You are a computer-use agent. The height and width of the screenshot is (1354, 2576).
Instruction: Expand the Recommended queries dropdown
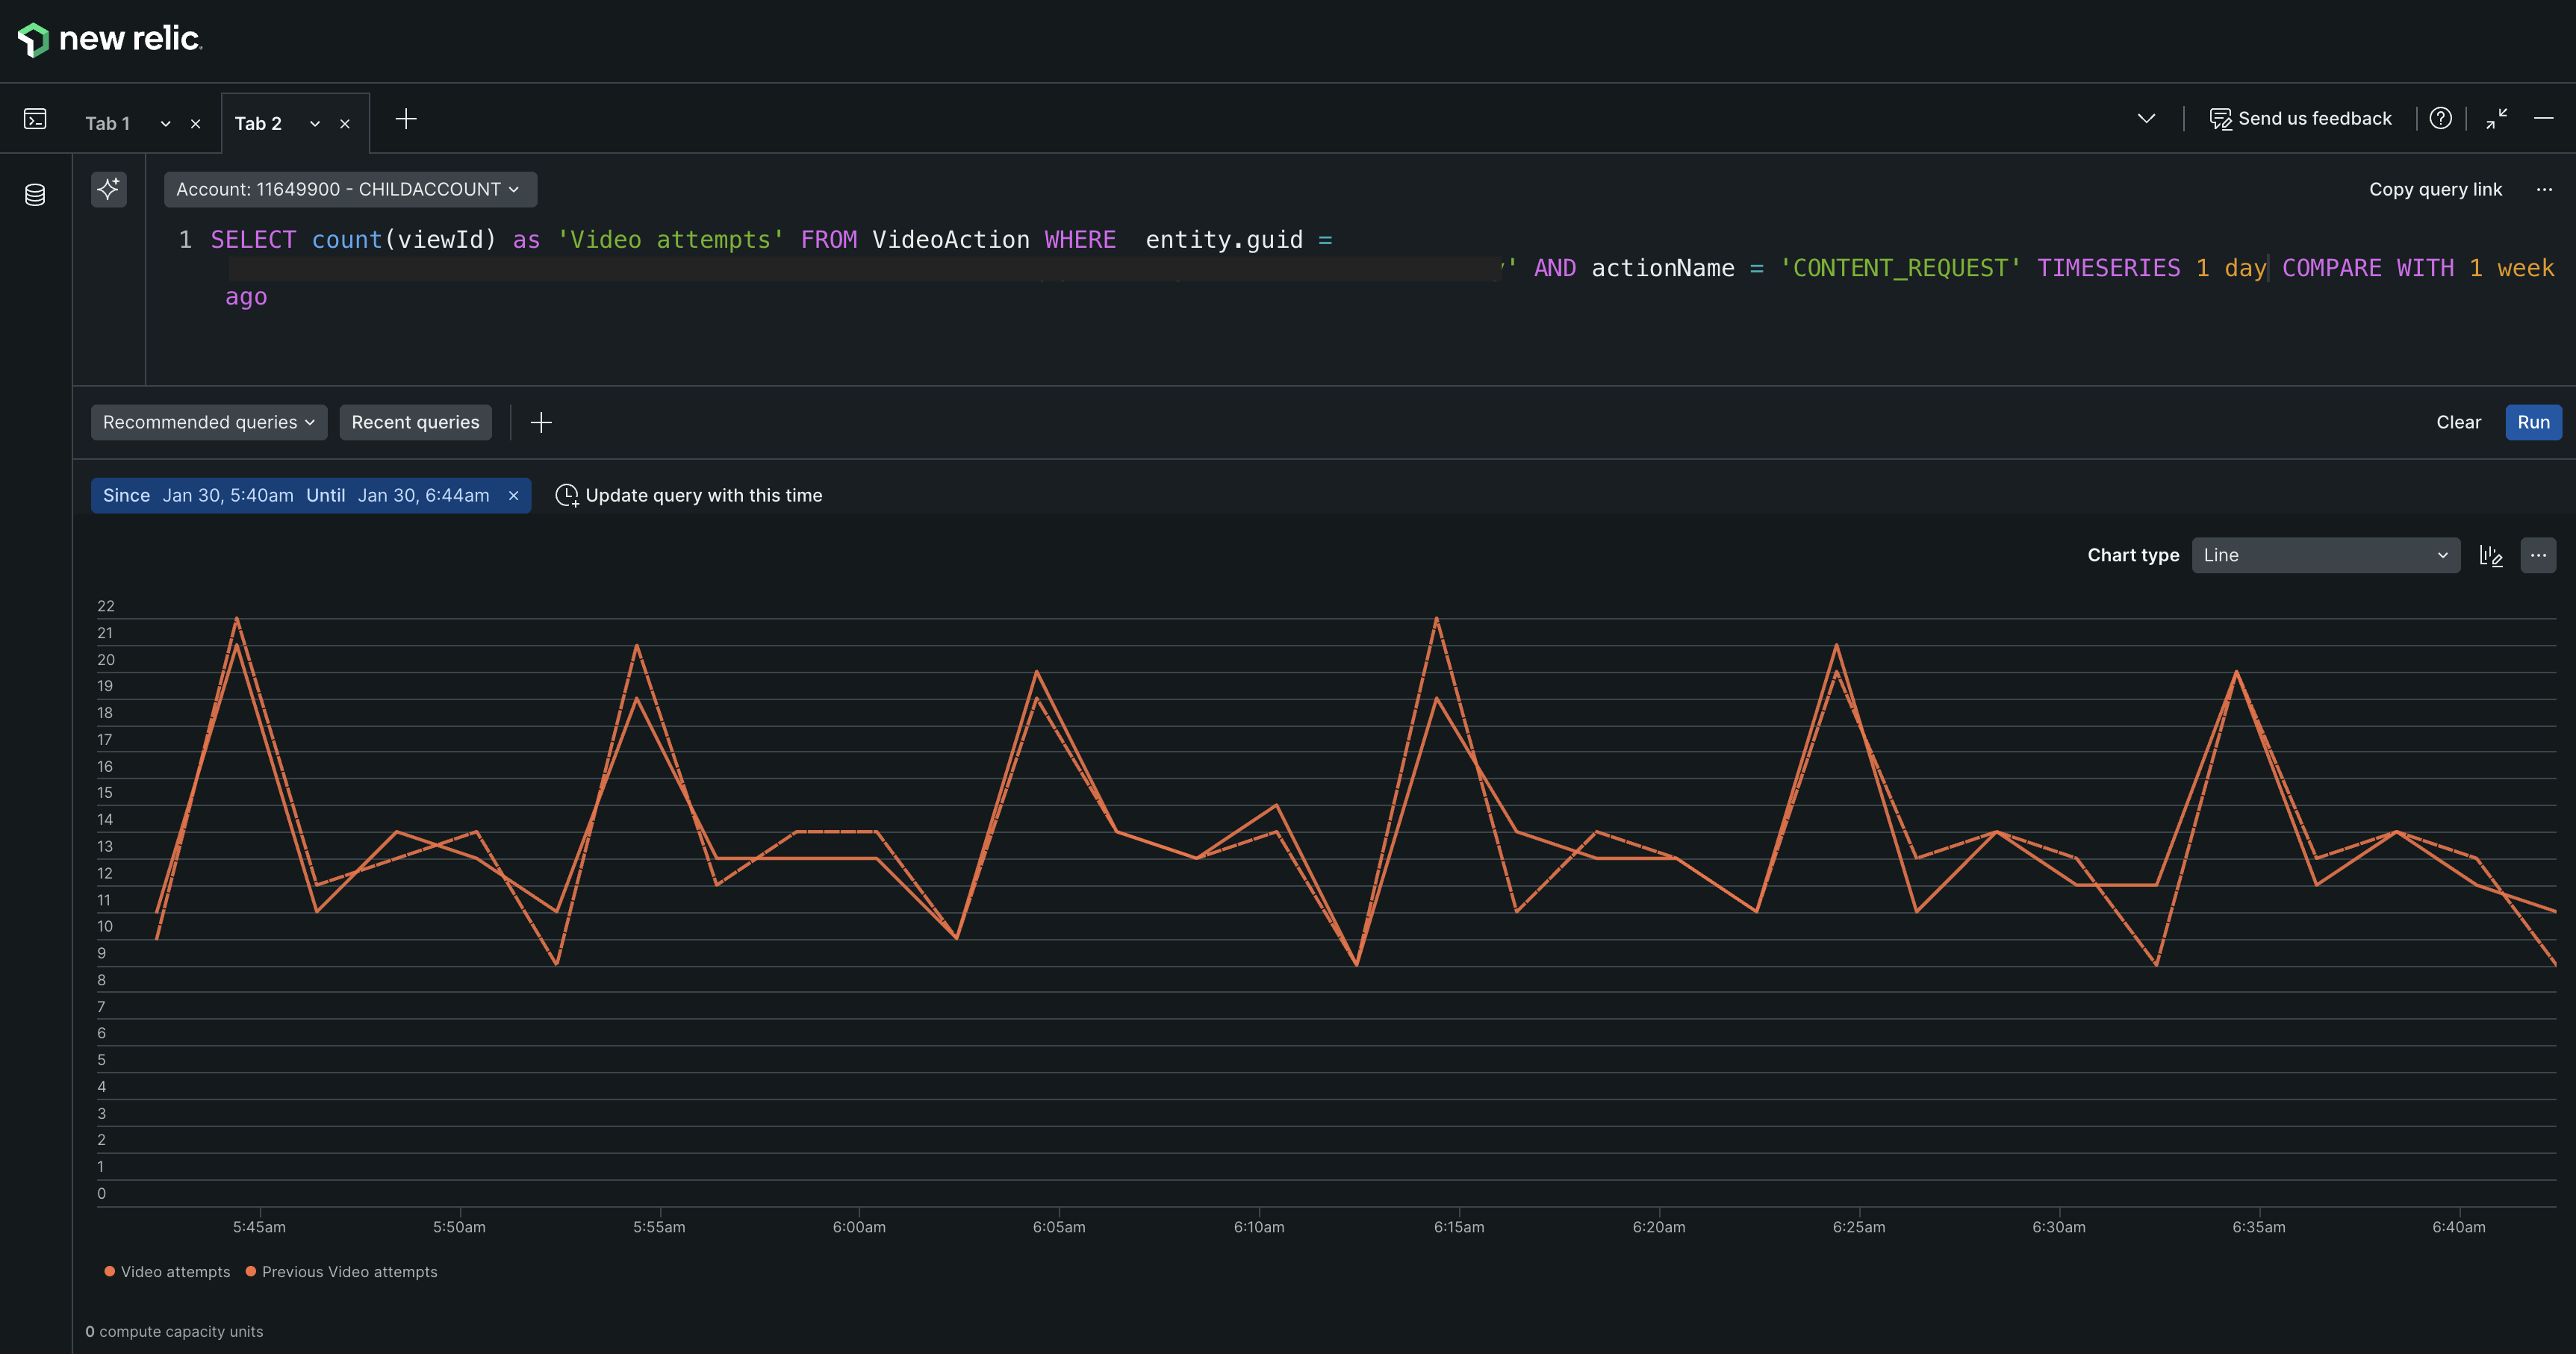208,423
